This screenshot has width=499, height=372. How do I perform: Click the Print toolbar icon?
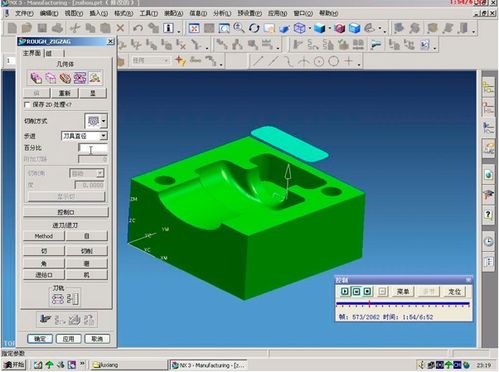[x=57, y=28]
